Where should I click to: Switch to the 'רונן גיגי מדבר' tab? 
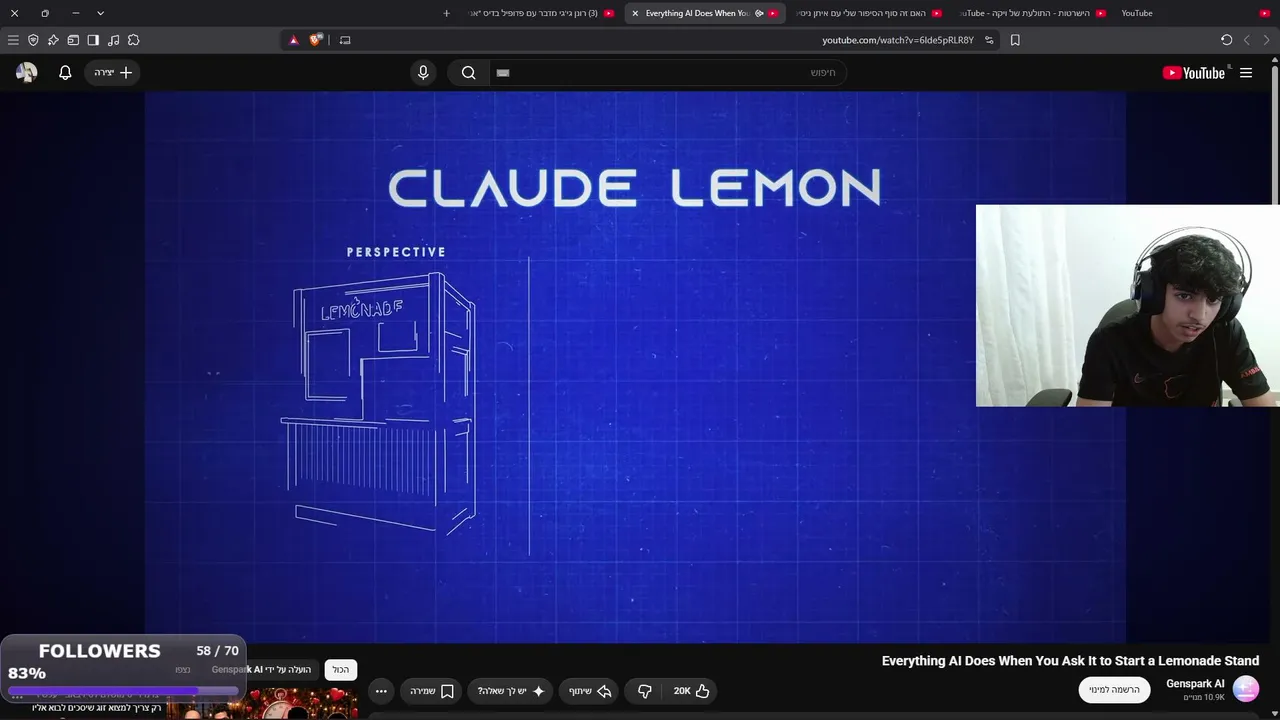coord(541,13)
